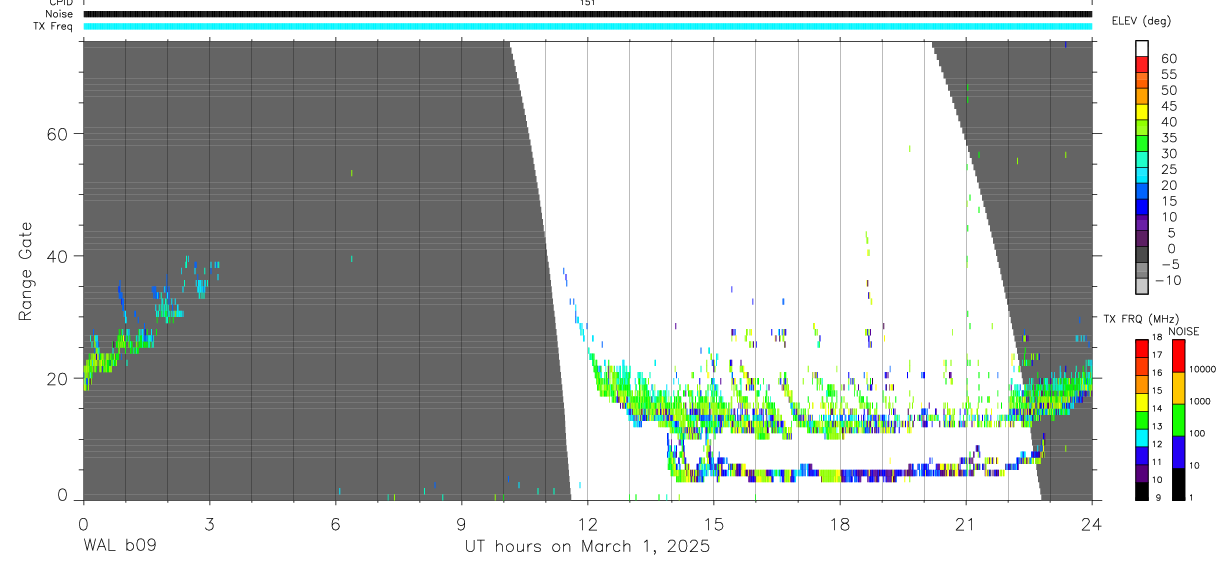Click NOISE legend value 1000
The height and width of the screenshot is (567, 1228).
pos(1200,401)
